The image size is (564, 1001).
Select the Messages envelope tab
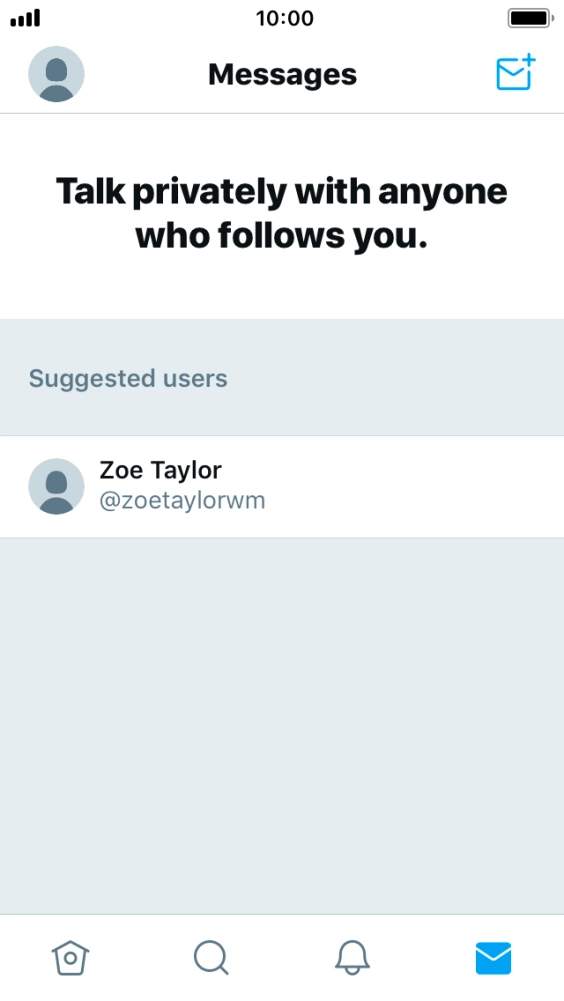coord(494,958)
